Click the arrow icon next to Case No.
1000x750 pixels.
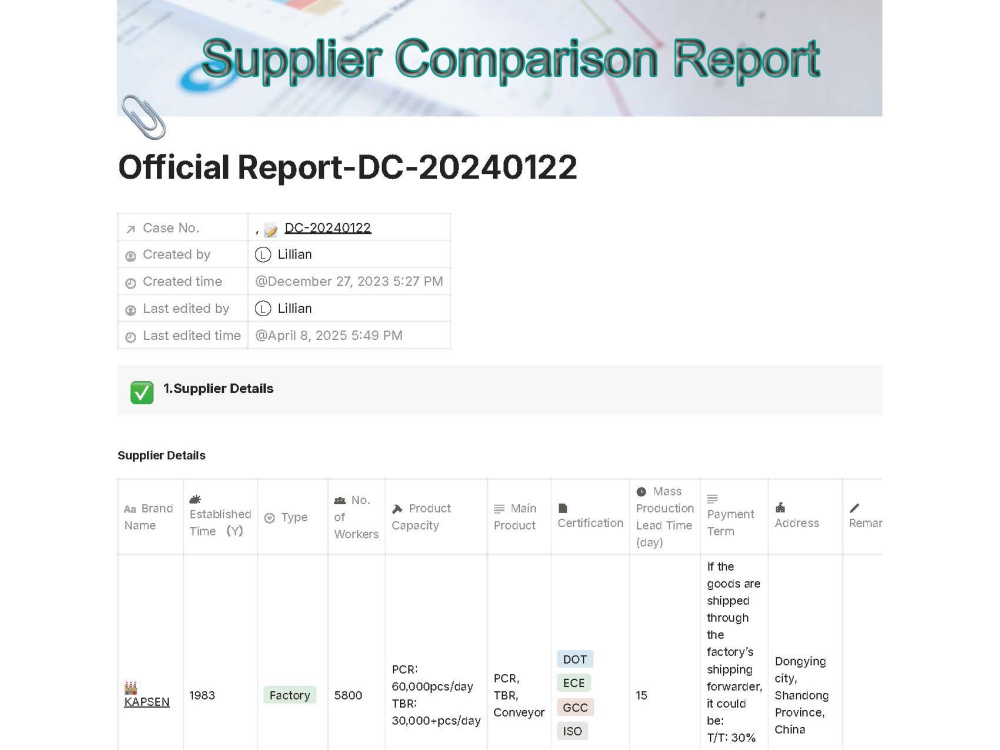click(x=131, y=229)
